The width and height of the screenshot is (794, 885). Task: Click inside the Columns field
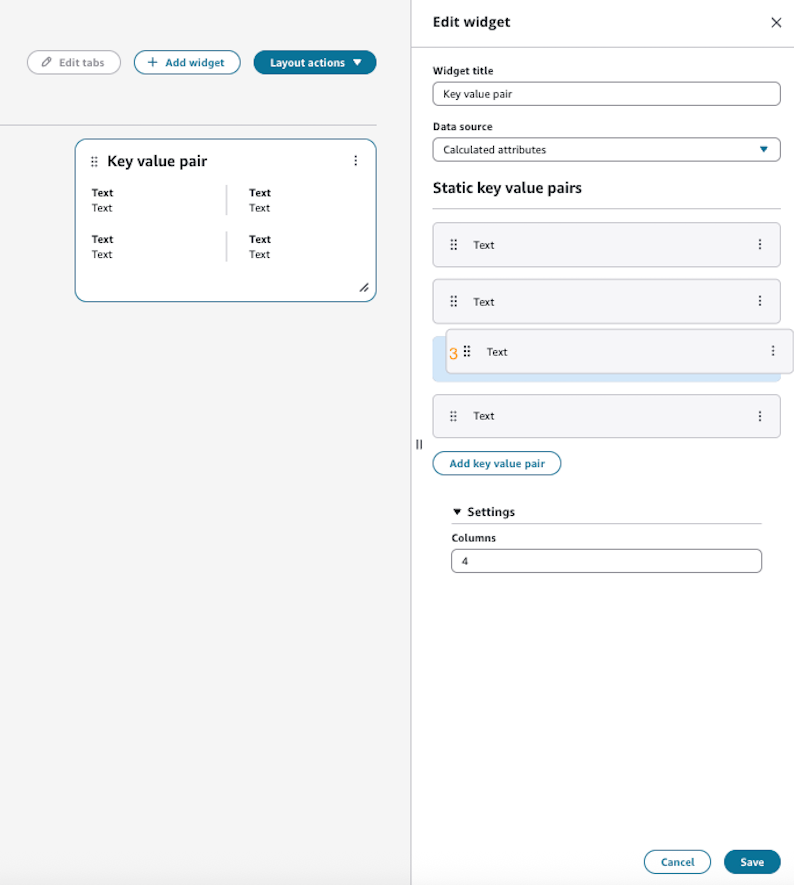click(606, 560)
